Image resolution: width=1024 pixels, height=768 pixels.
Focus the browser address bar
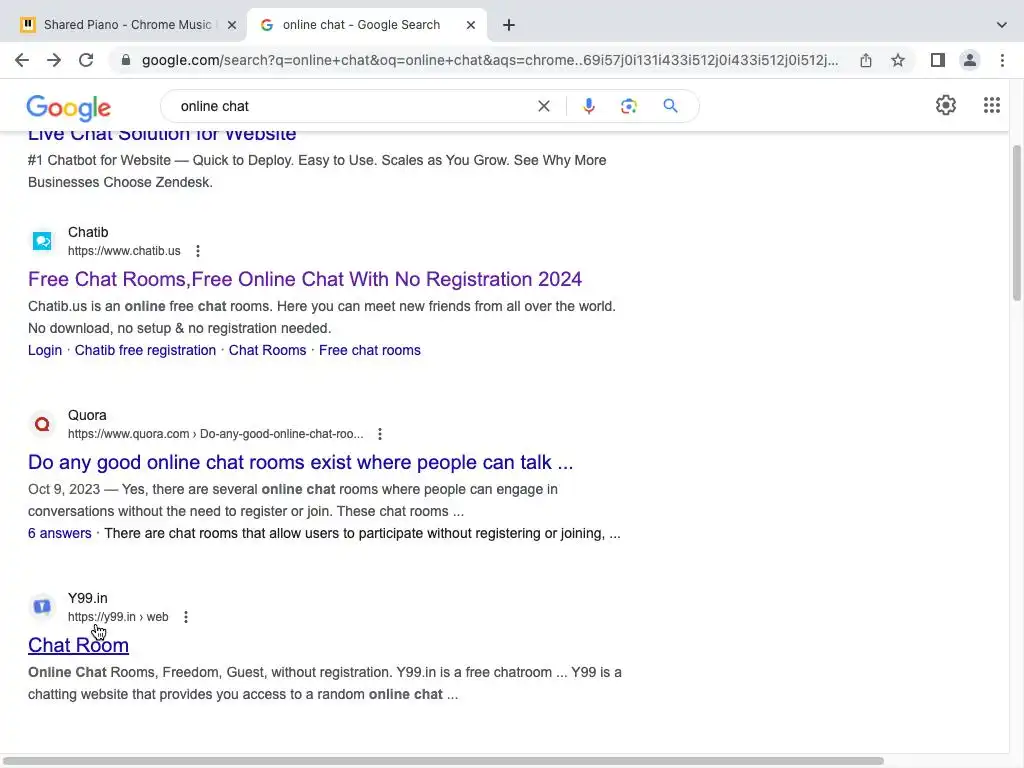coord(490,60)
